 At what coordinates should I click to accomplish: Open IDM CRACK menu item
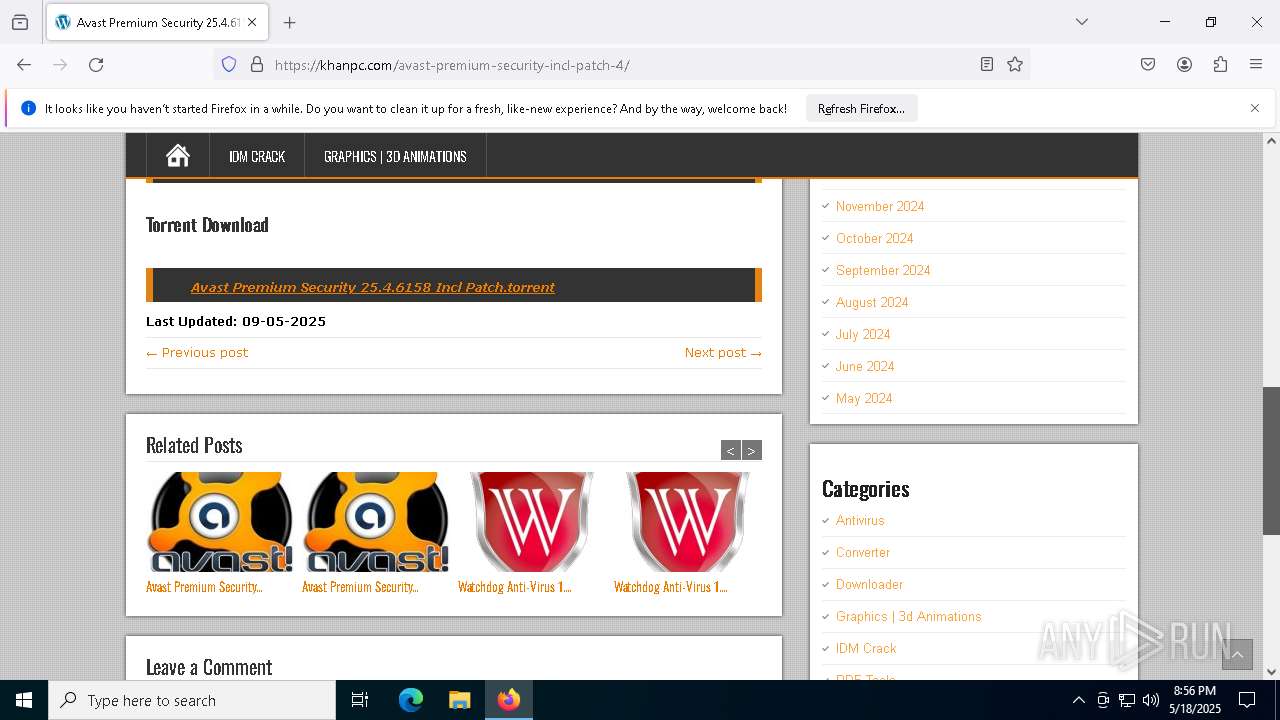tap(257, 156)
